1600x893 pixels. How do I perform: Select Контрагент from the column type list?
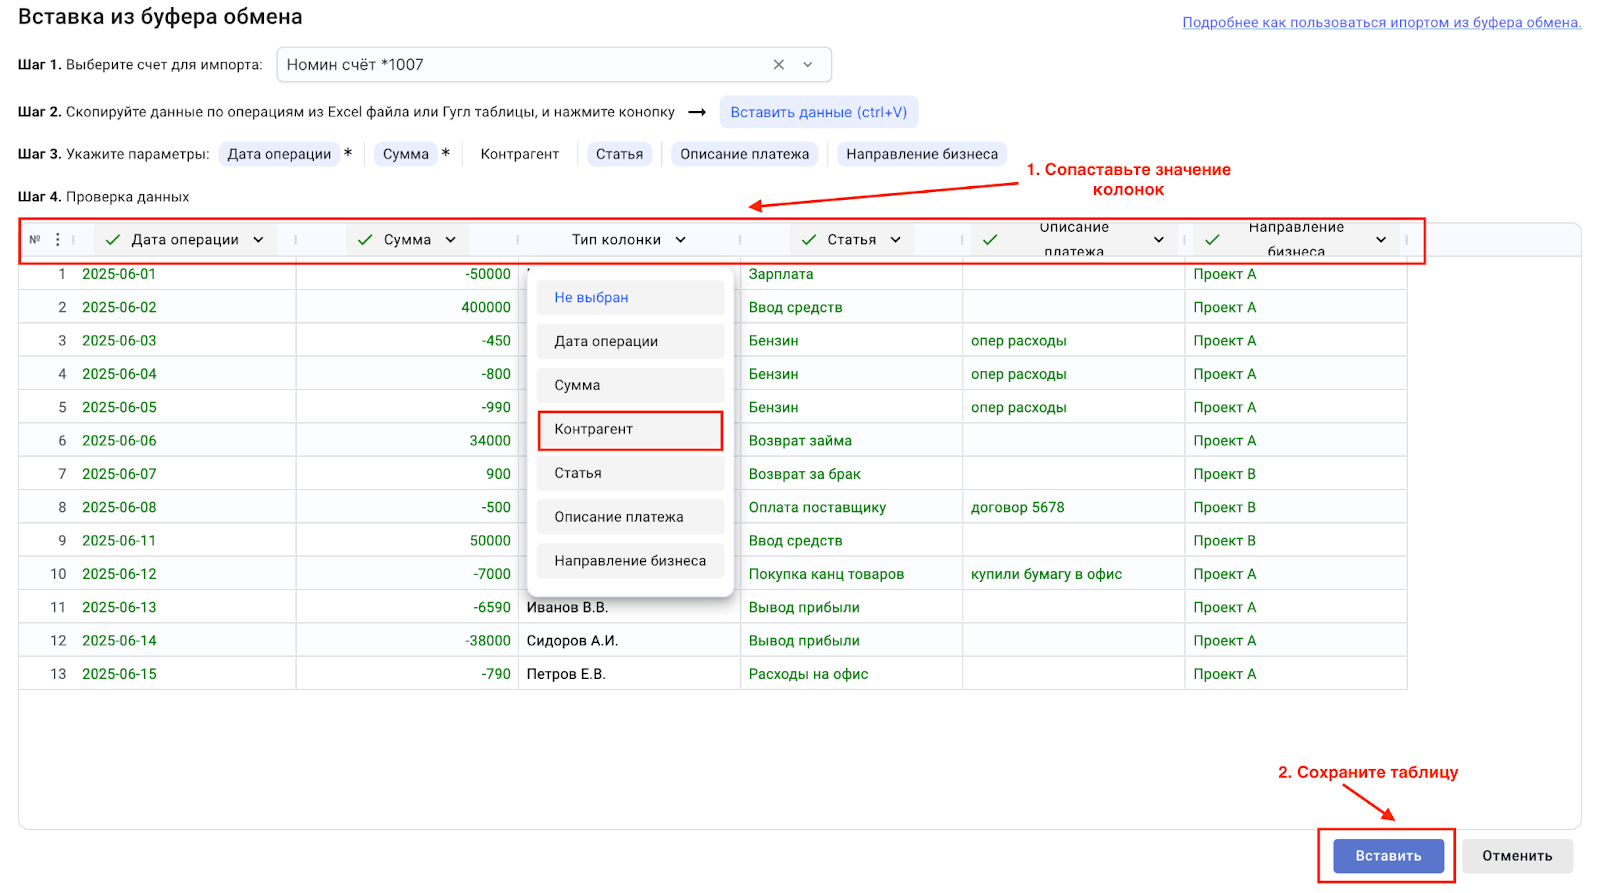(630, 430)
